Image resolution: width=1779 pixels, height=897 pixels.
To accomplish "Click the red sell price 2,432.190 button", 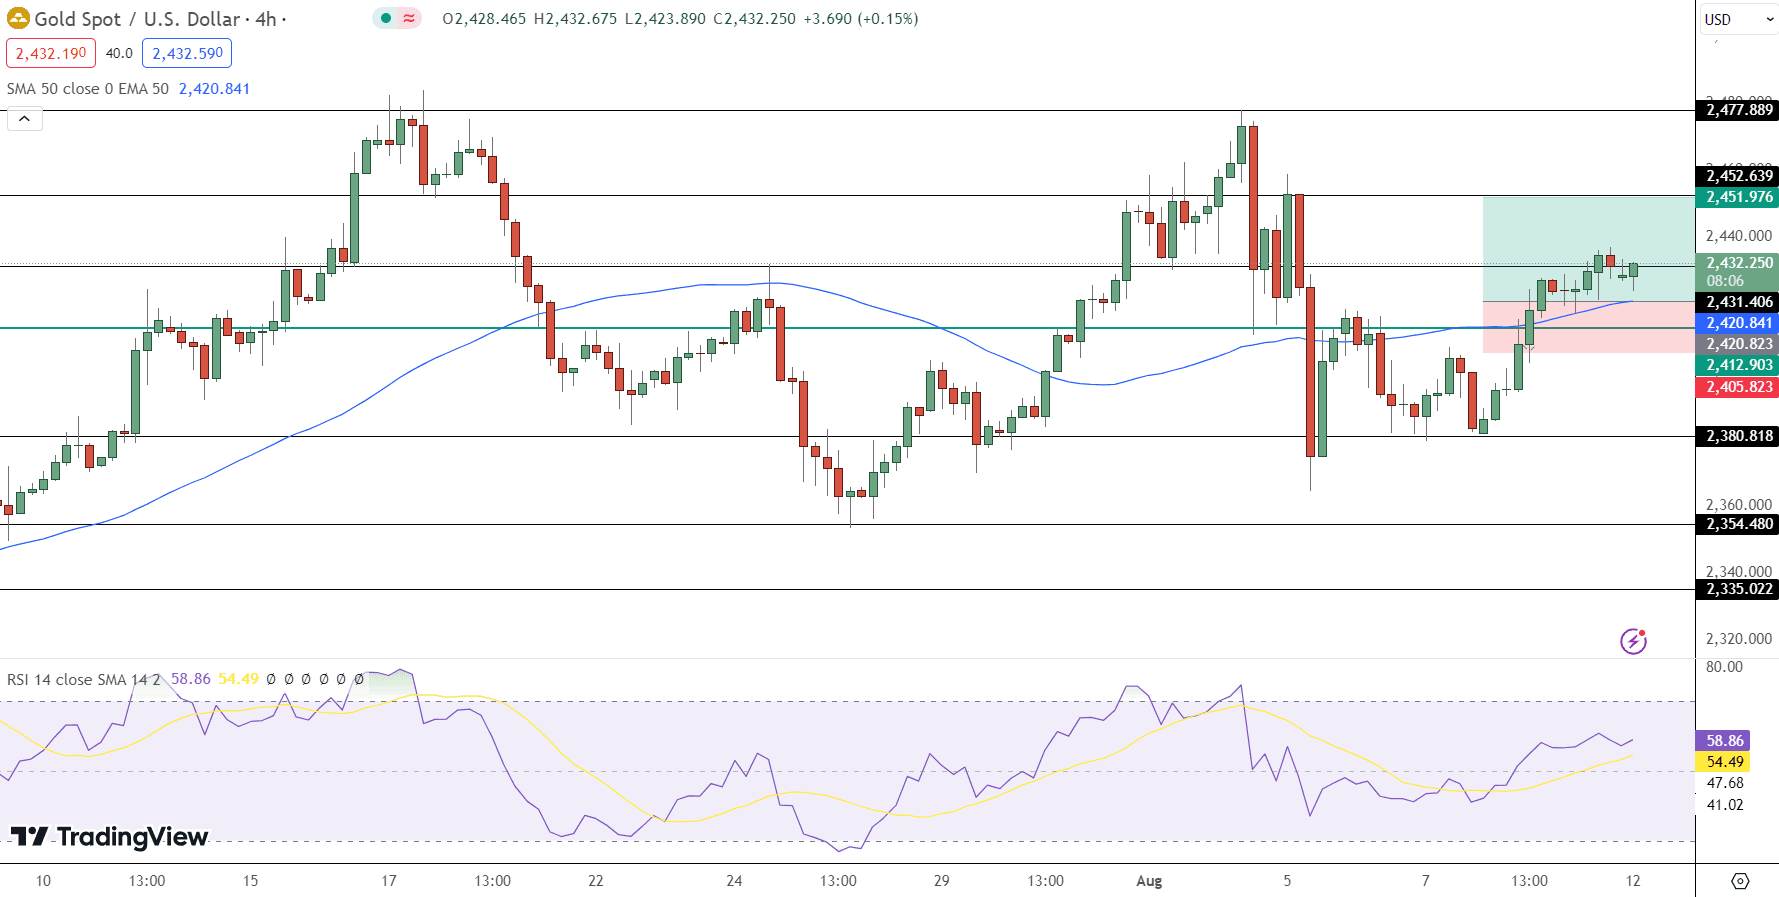I will tap(51, 53).
